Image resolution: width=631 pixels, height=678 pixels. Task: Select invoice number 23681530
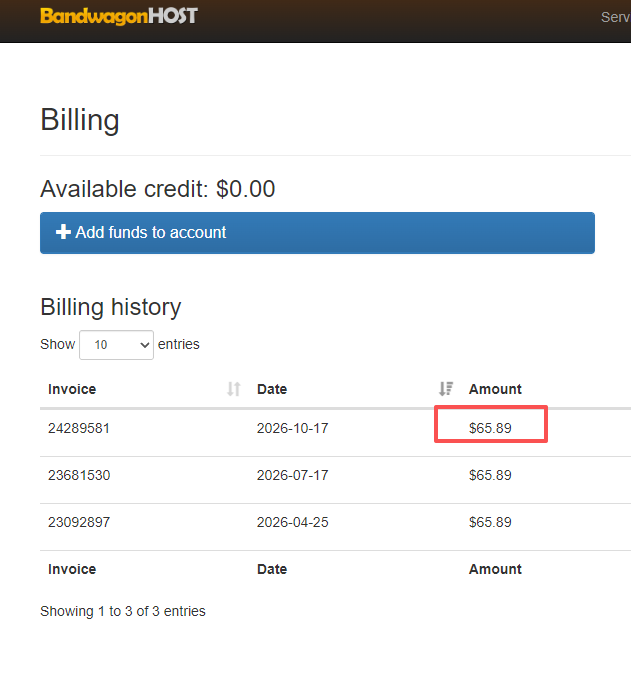pyautogui.click(x=79, y=475)
